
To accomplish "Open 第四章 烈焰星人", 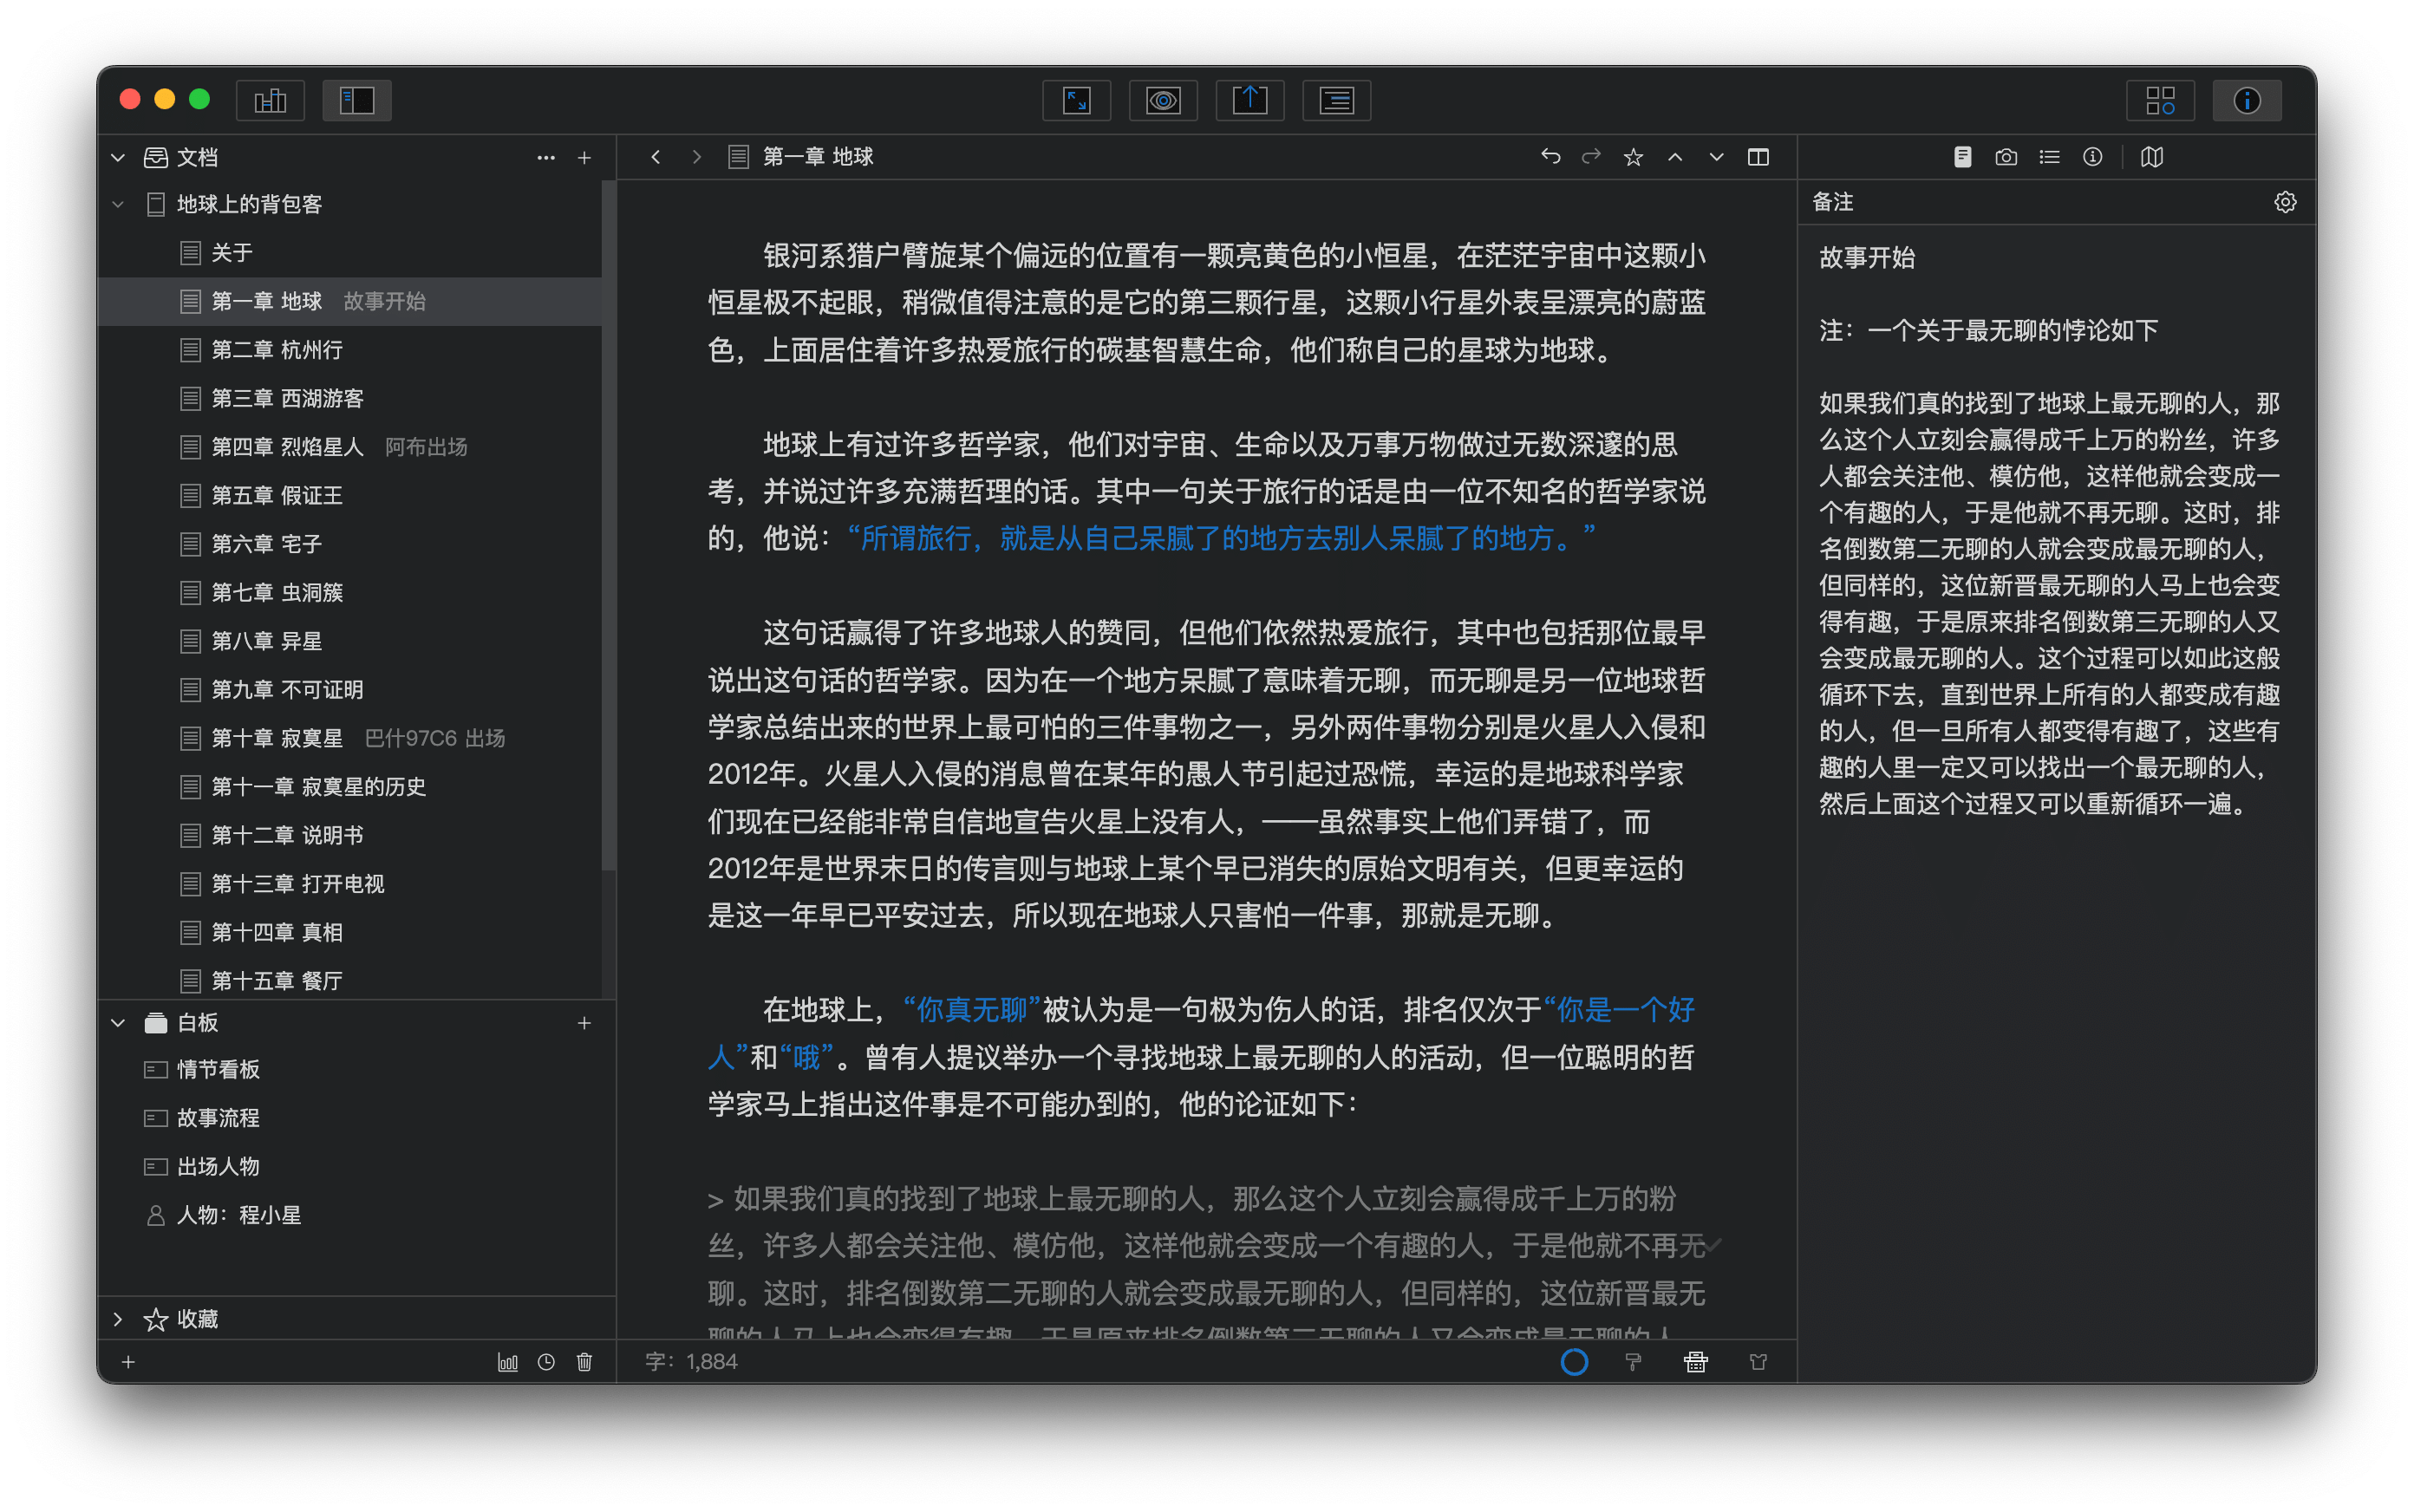I will click(350, 447).
